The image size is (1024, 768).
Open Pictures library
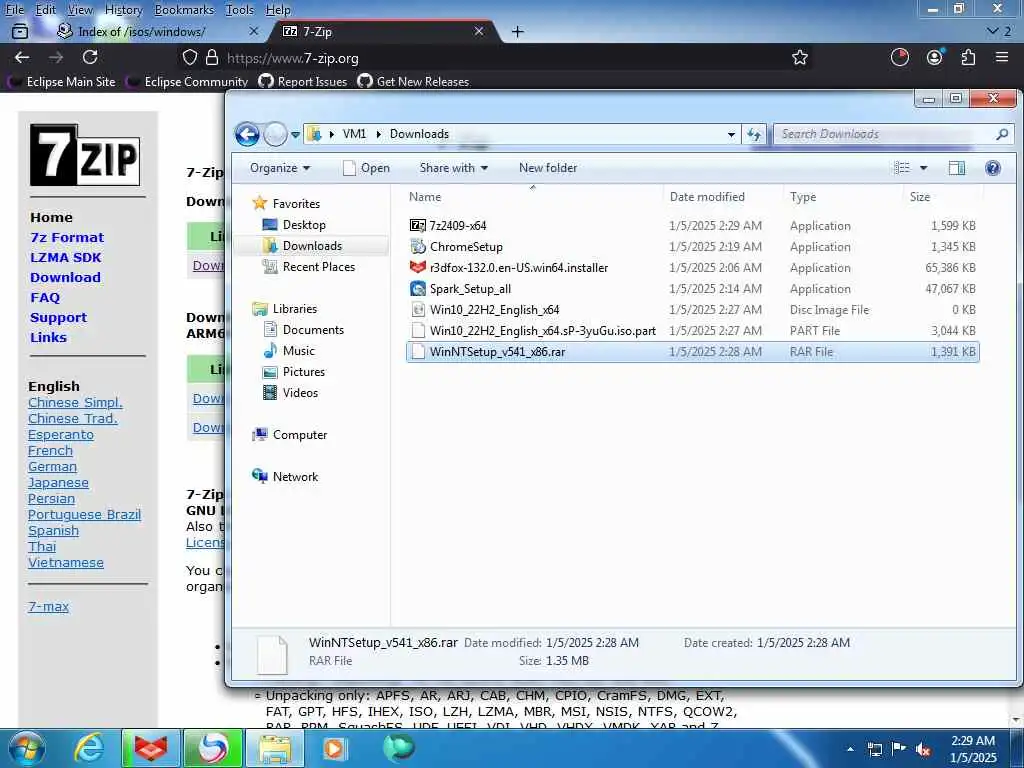point(303,372)
